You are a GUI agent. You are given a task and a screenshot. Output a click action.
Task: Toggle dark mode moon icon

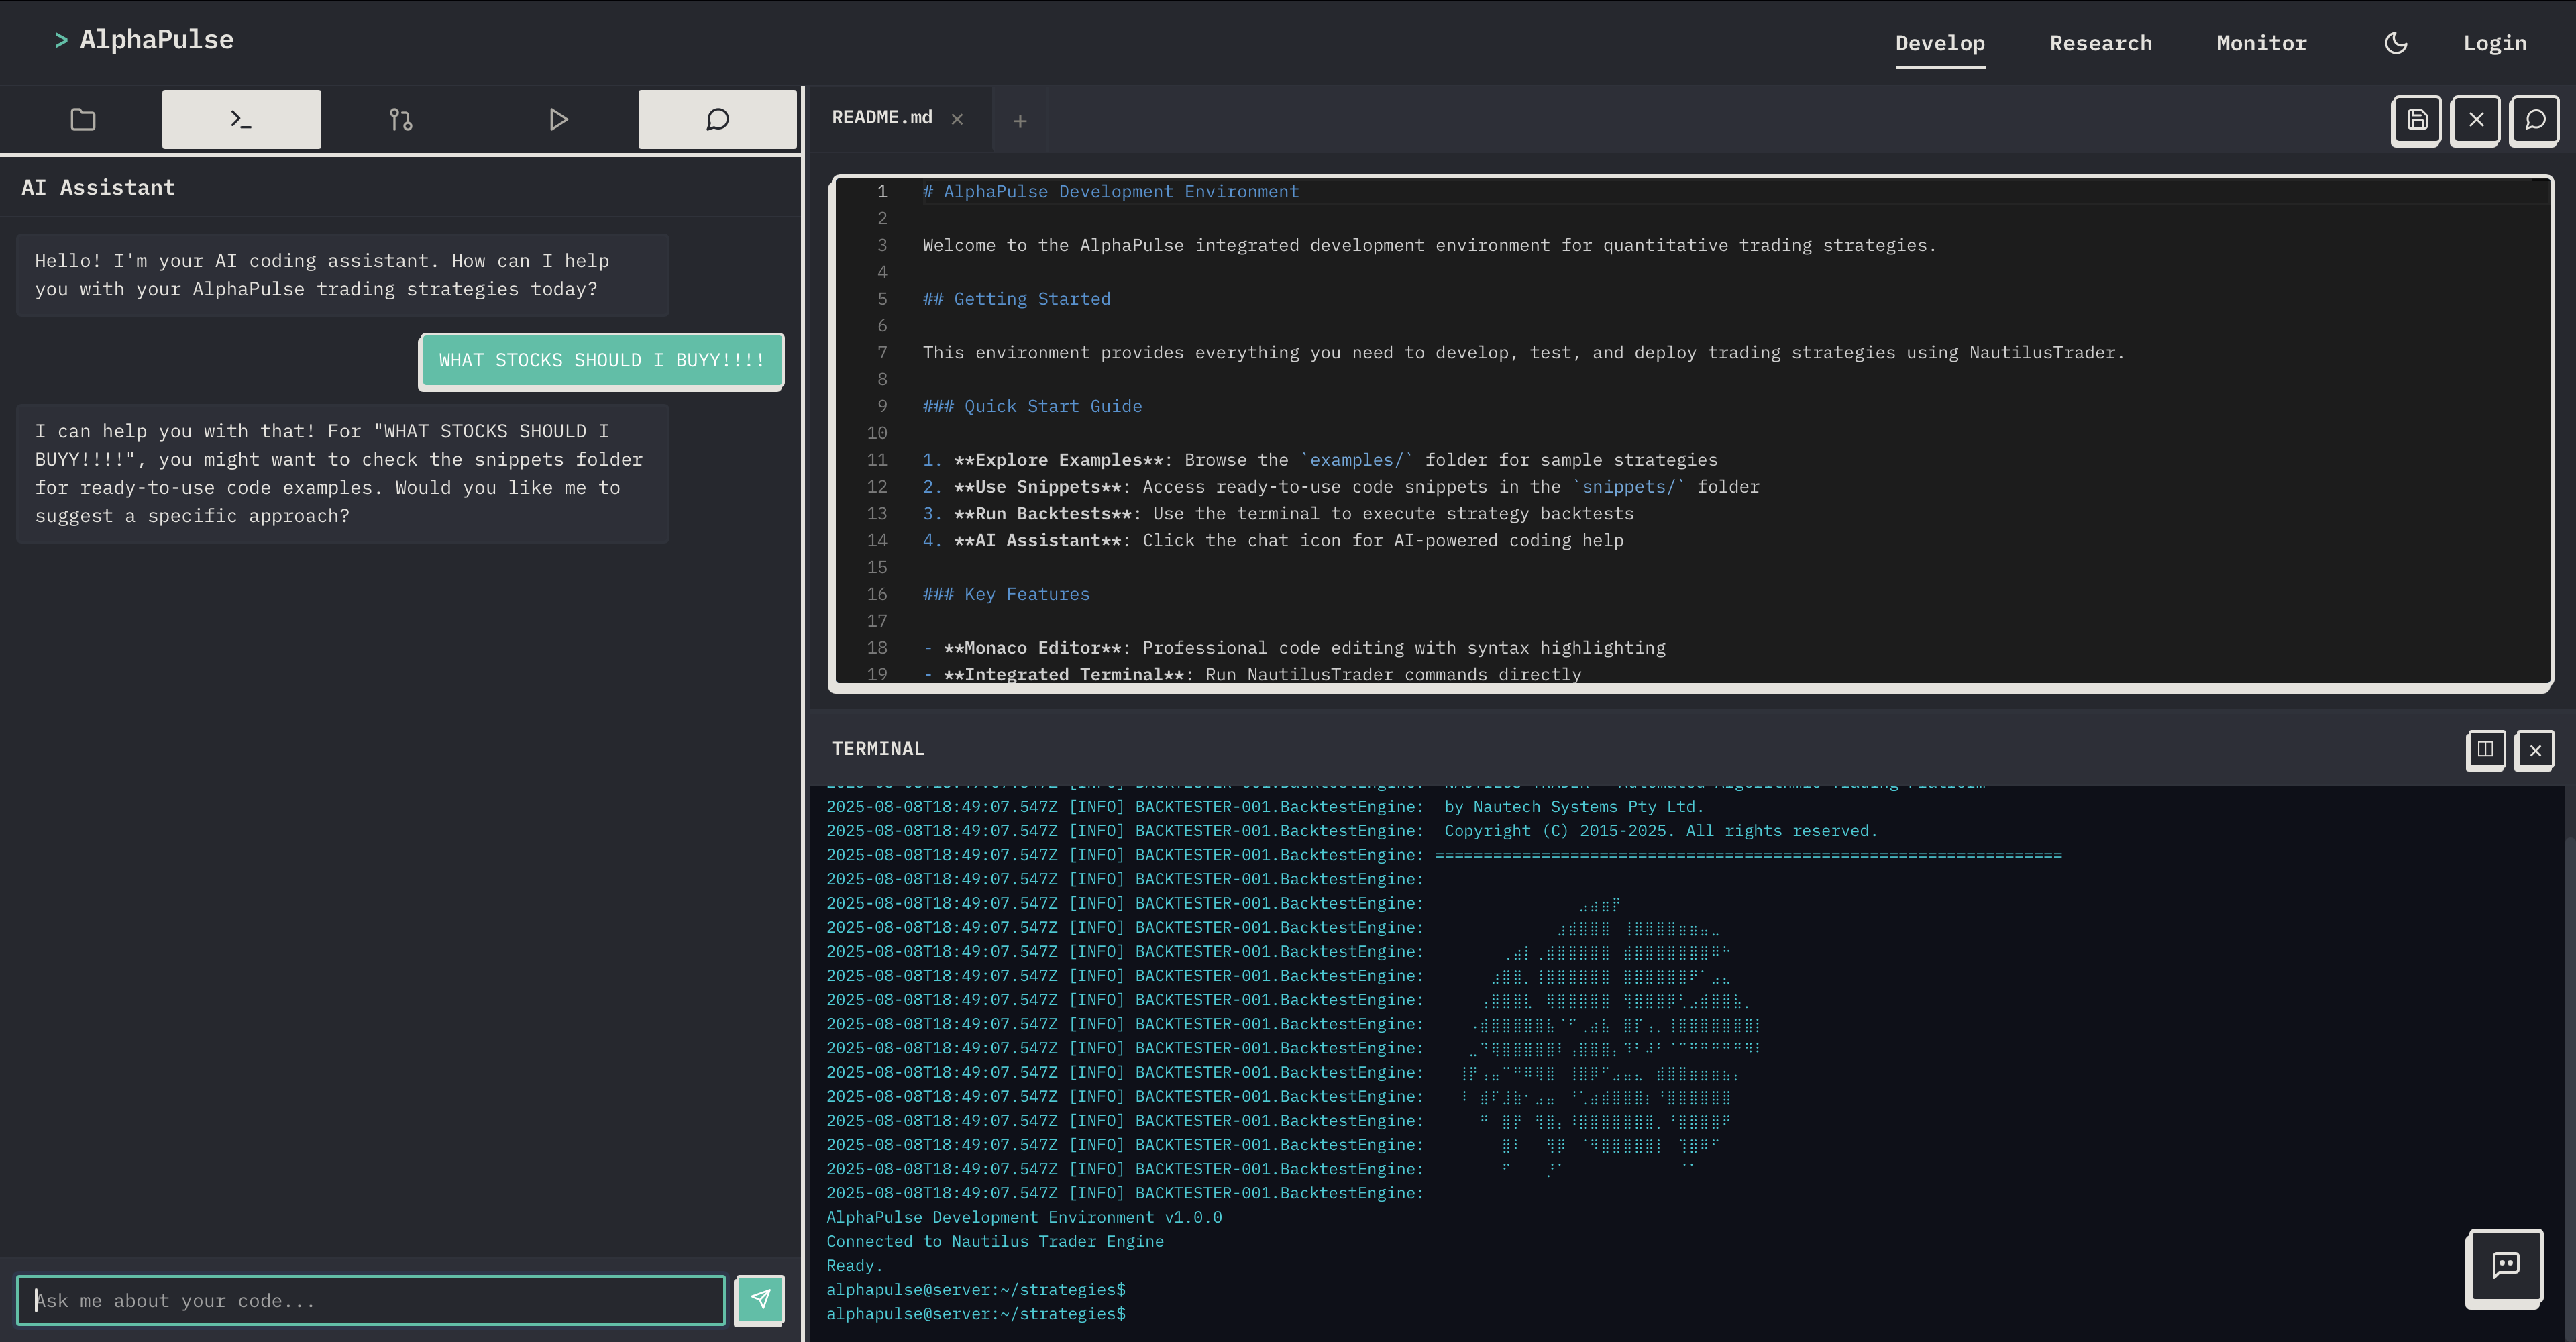(2395, 43)
